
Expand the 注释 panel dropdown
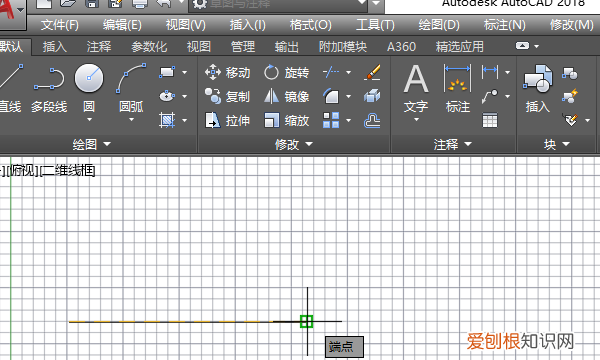tap(453, 145)
